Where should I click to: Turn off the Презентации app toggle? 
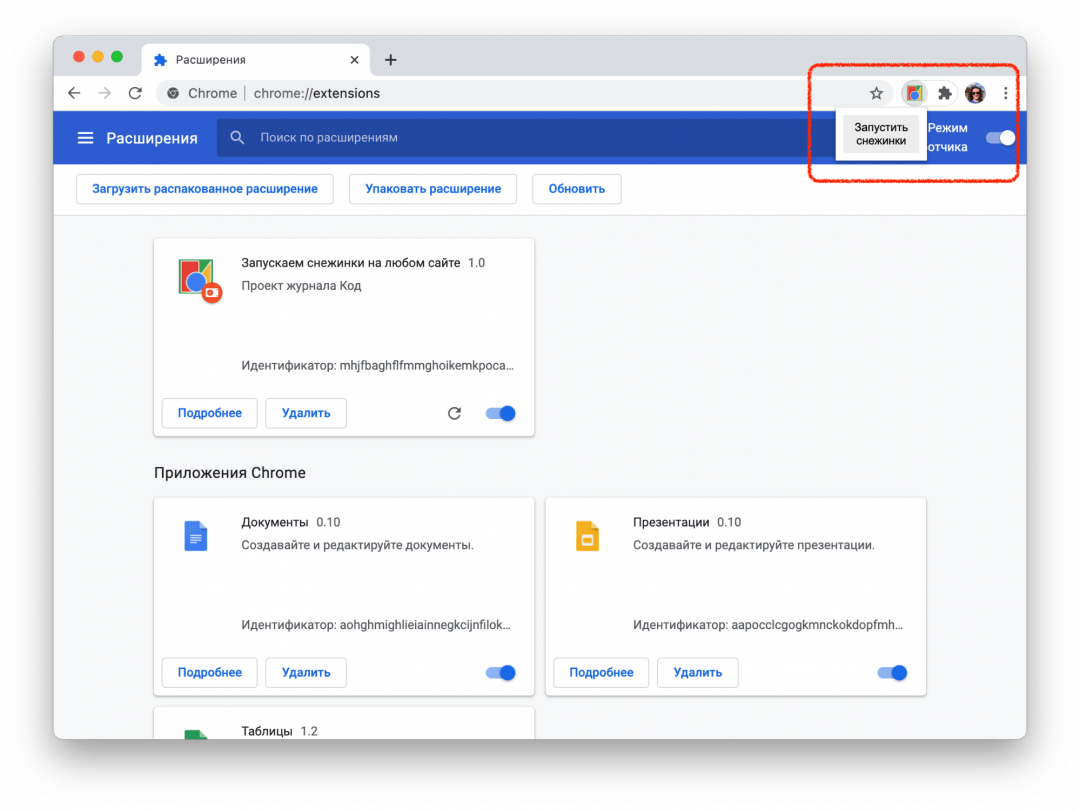pyautogui.click(x=892, y=673)
